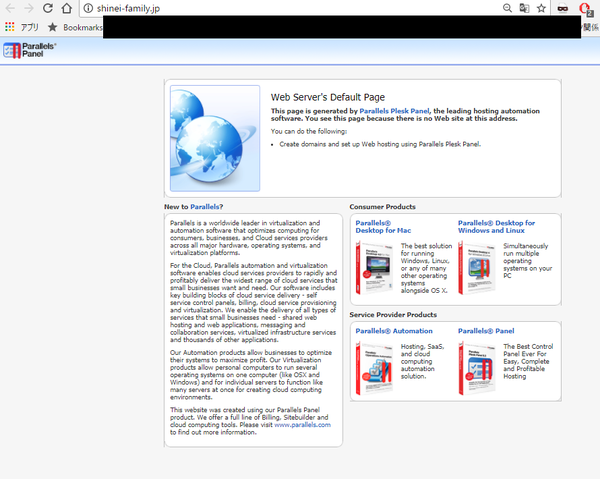Viewport: 600px width, 479px height.
Task: Bookmark this page with the star icon
Action: pos(541,8)
